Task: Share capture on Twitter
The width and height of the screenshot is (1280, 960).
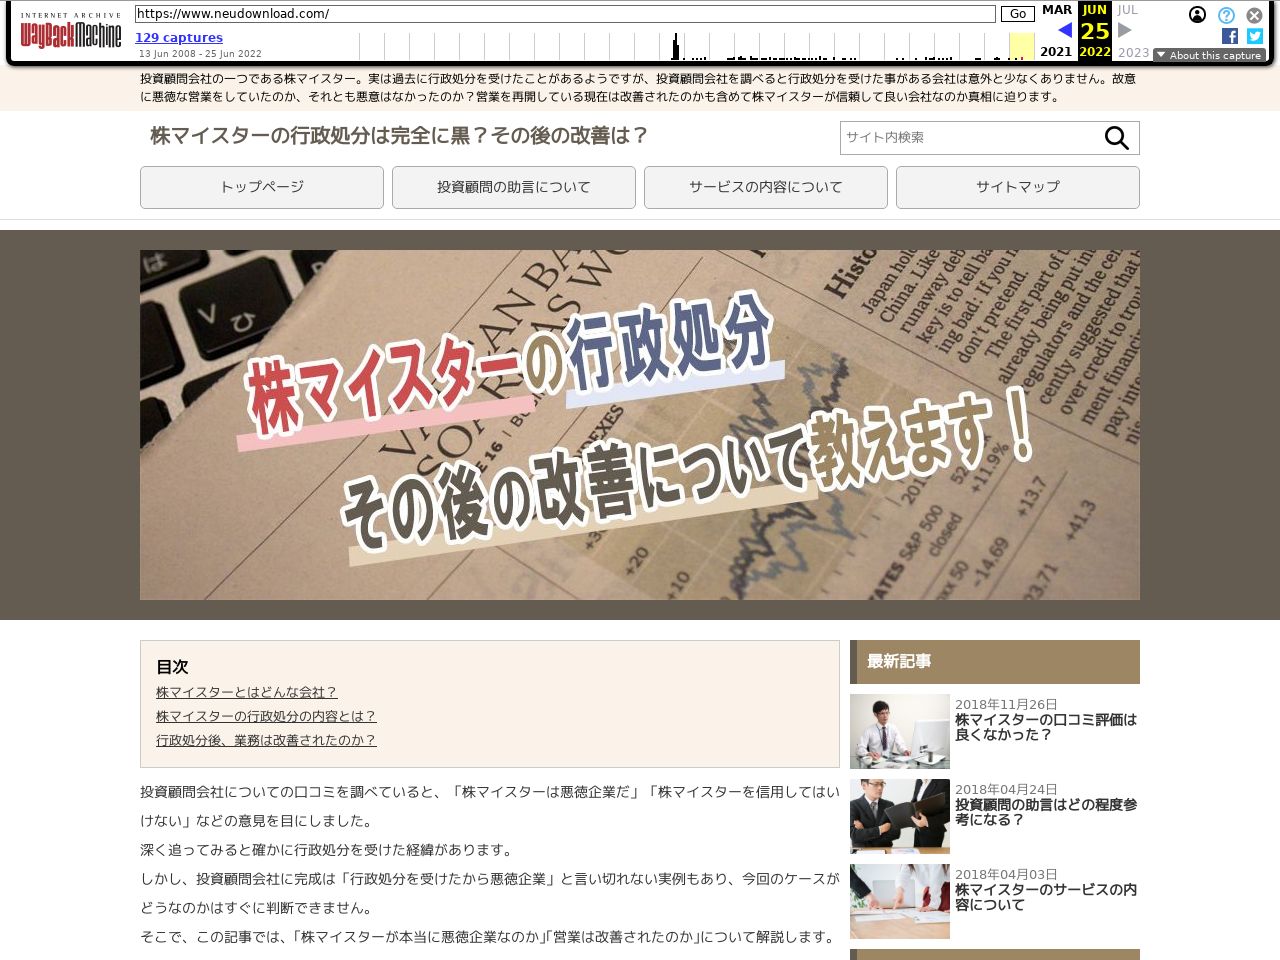Action: tap(1254, 36)
